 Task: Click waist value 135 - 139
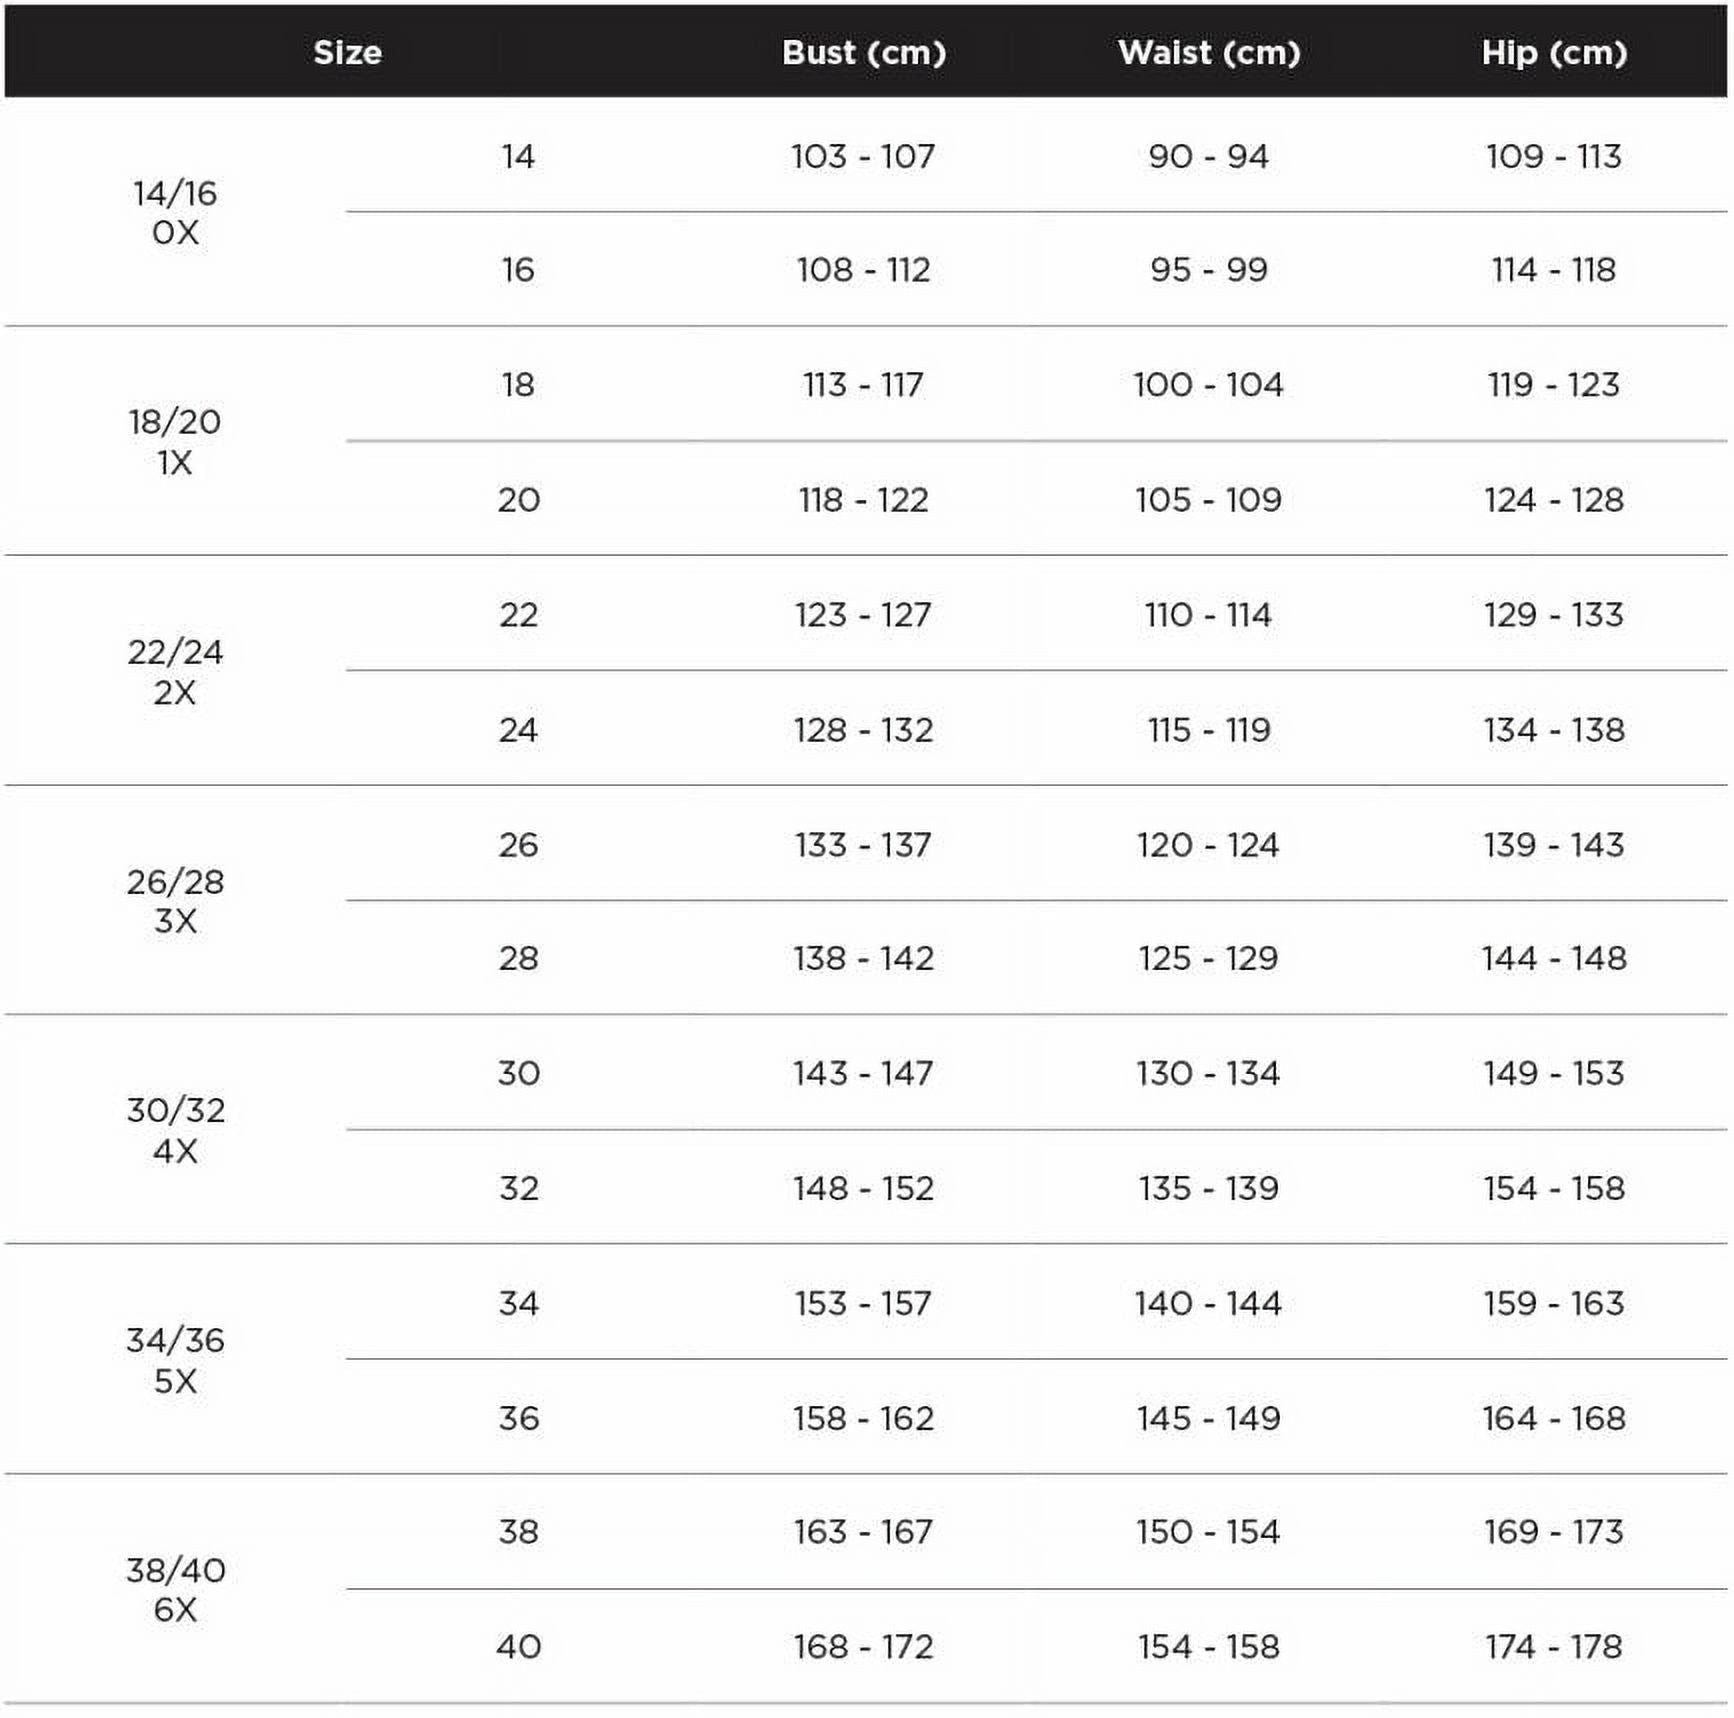coord(1208,1188)
